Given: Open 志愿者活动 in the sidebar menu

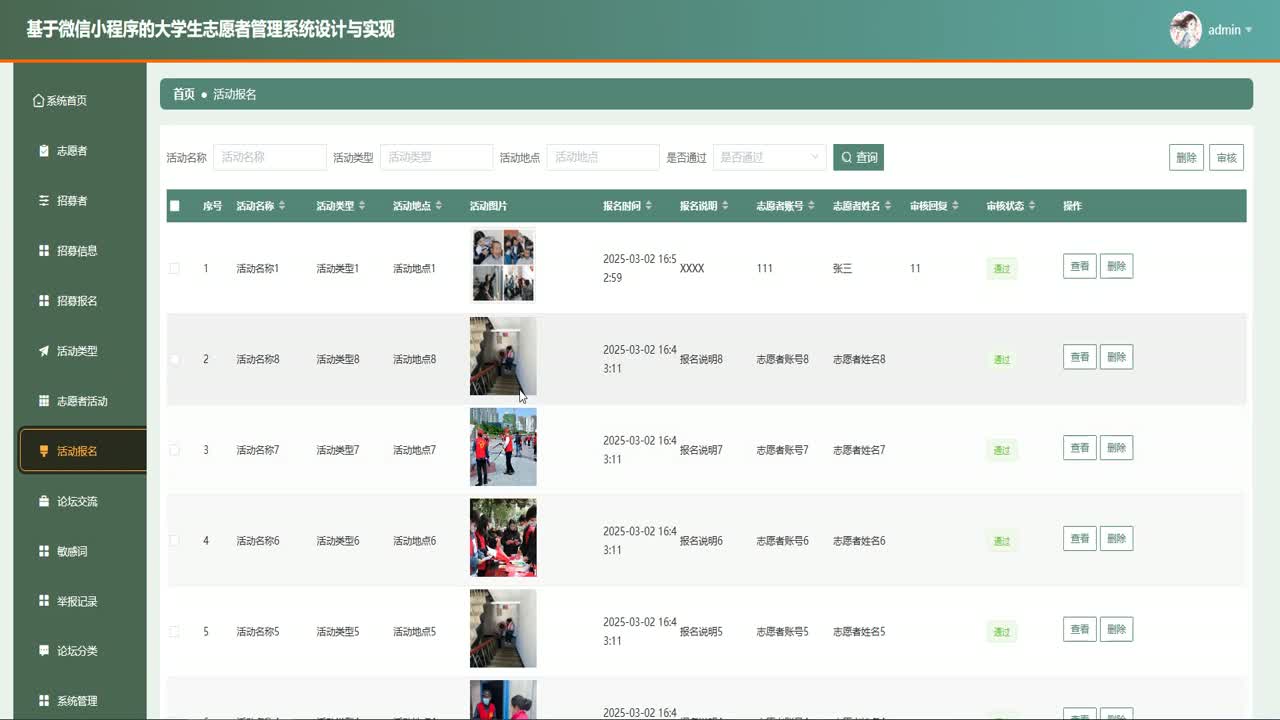Looking at the screenshot, I should click(x=82, y=401).
